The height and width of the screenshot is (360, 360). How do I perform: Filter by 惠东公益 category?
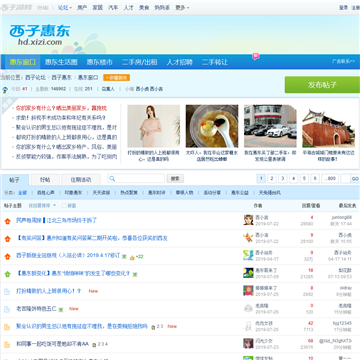tap(240, 193)
